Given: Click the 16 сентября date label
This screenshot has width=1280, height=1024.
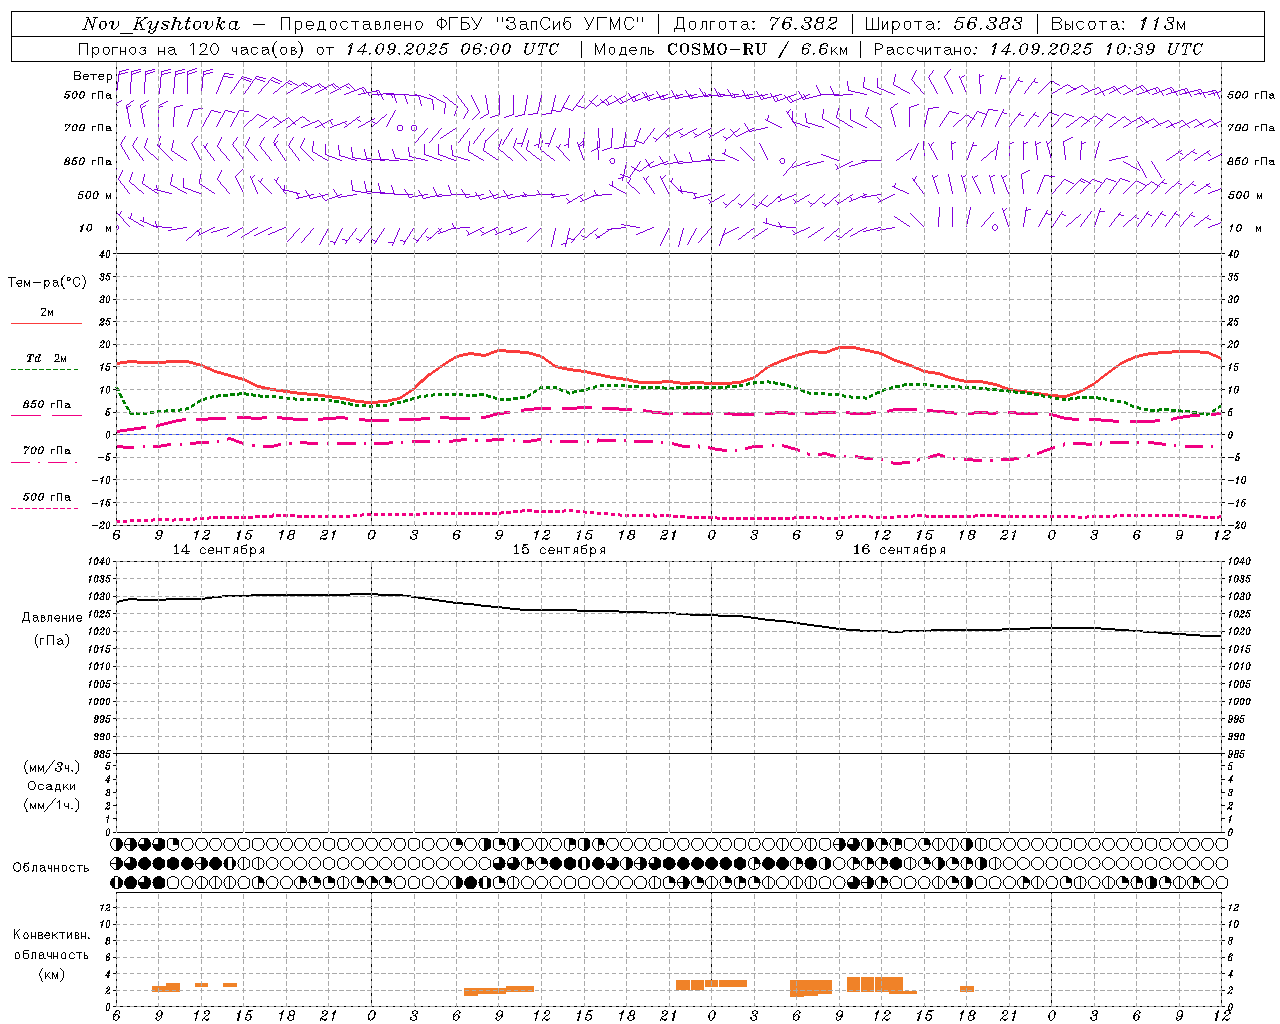Looking at the screenshot, I should click(899, 550).
